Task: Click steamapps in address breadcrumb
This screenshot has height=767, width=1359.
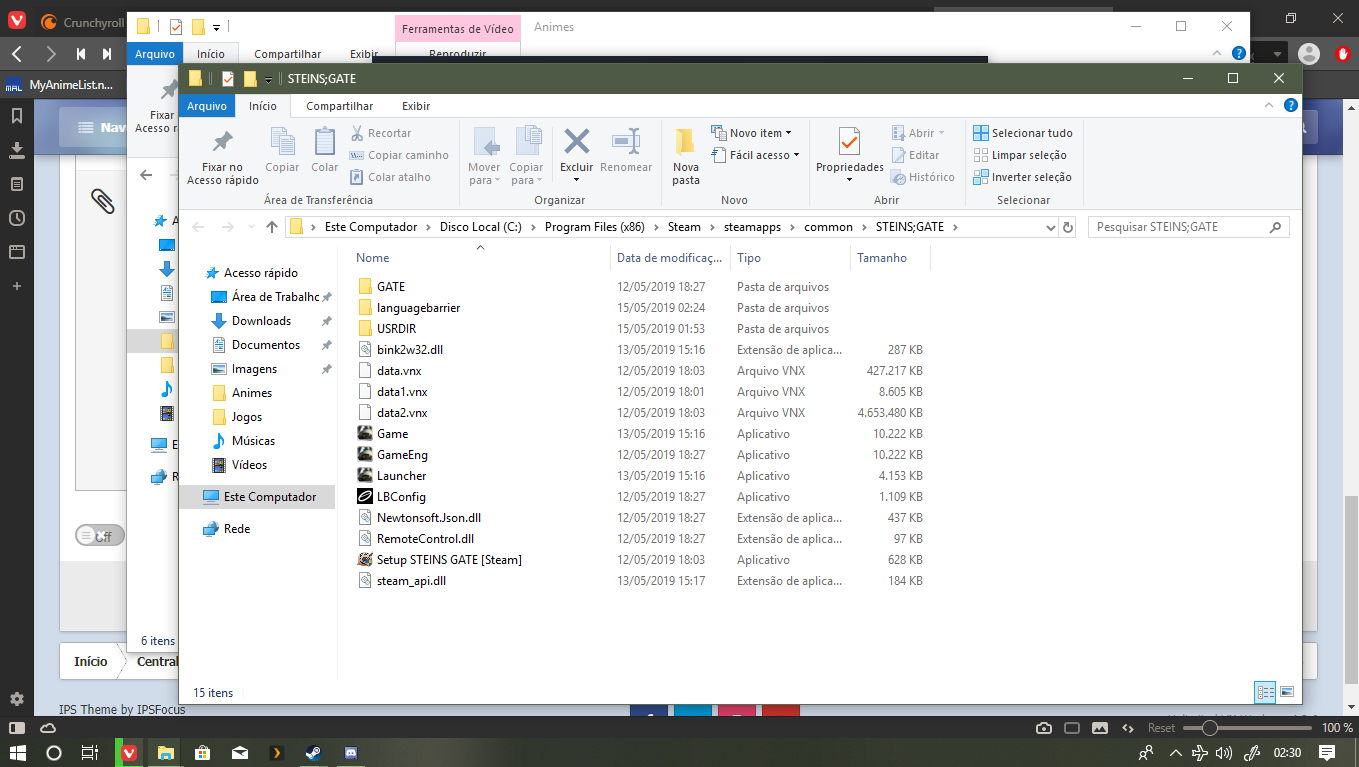Action: point(752,227)
